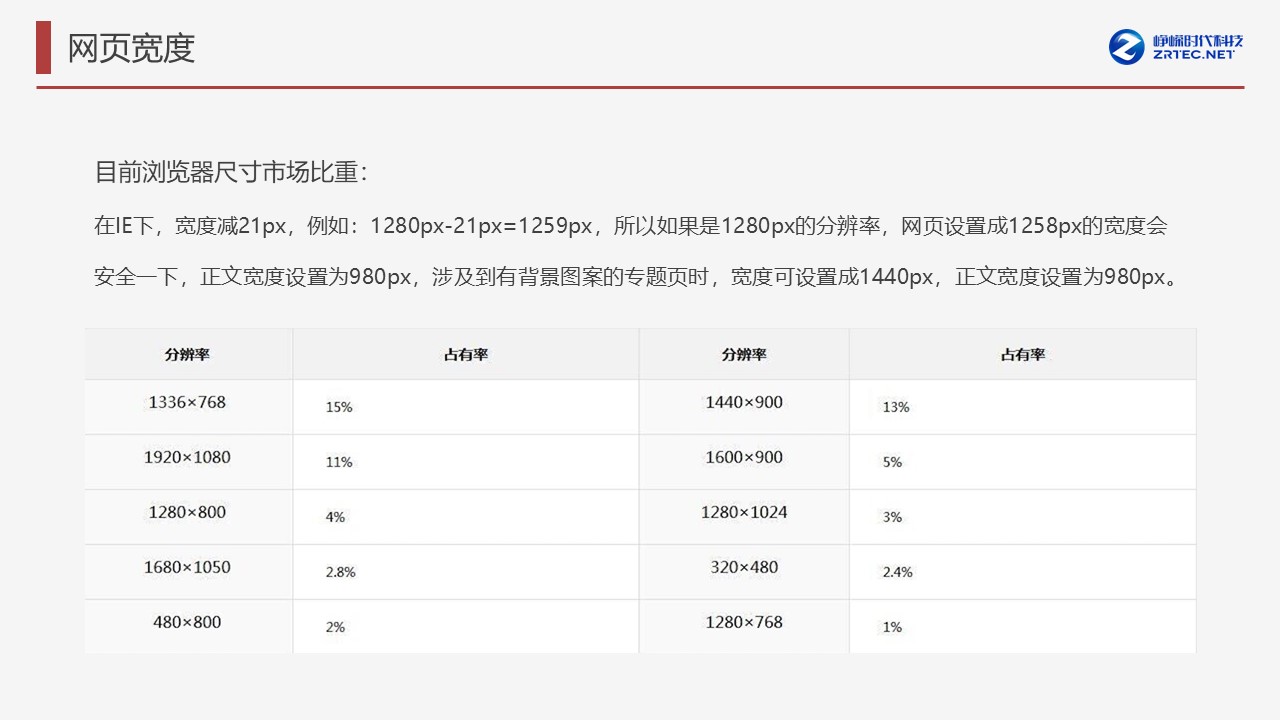Select the heading 目前浏览器尺寸市场比重
Viewport: 1280px width, 720px height.
pos(231,172)
